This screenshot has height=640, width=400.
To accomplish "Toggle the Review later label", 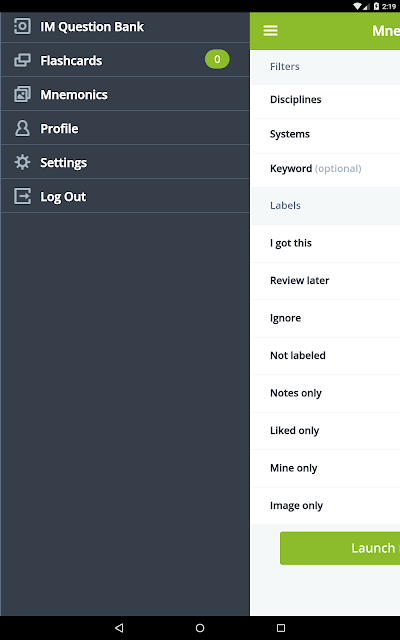I will pos(325,281).
